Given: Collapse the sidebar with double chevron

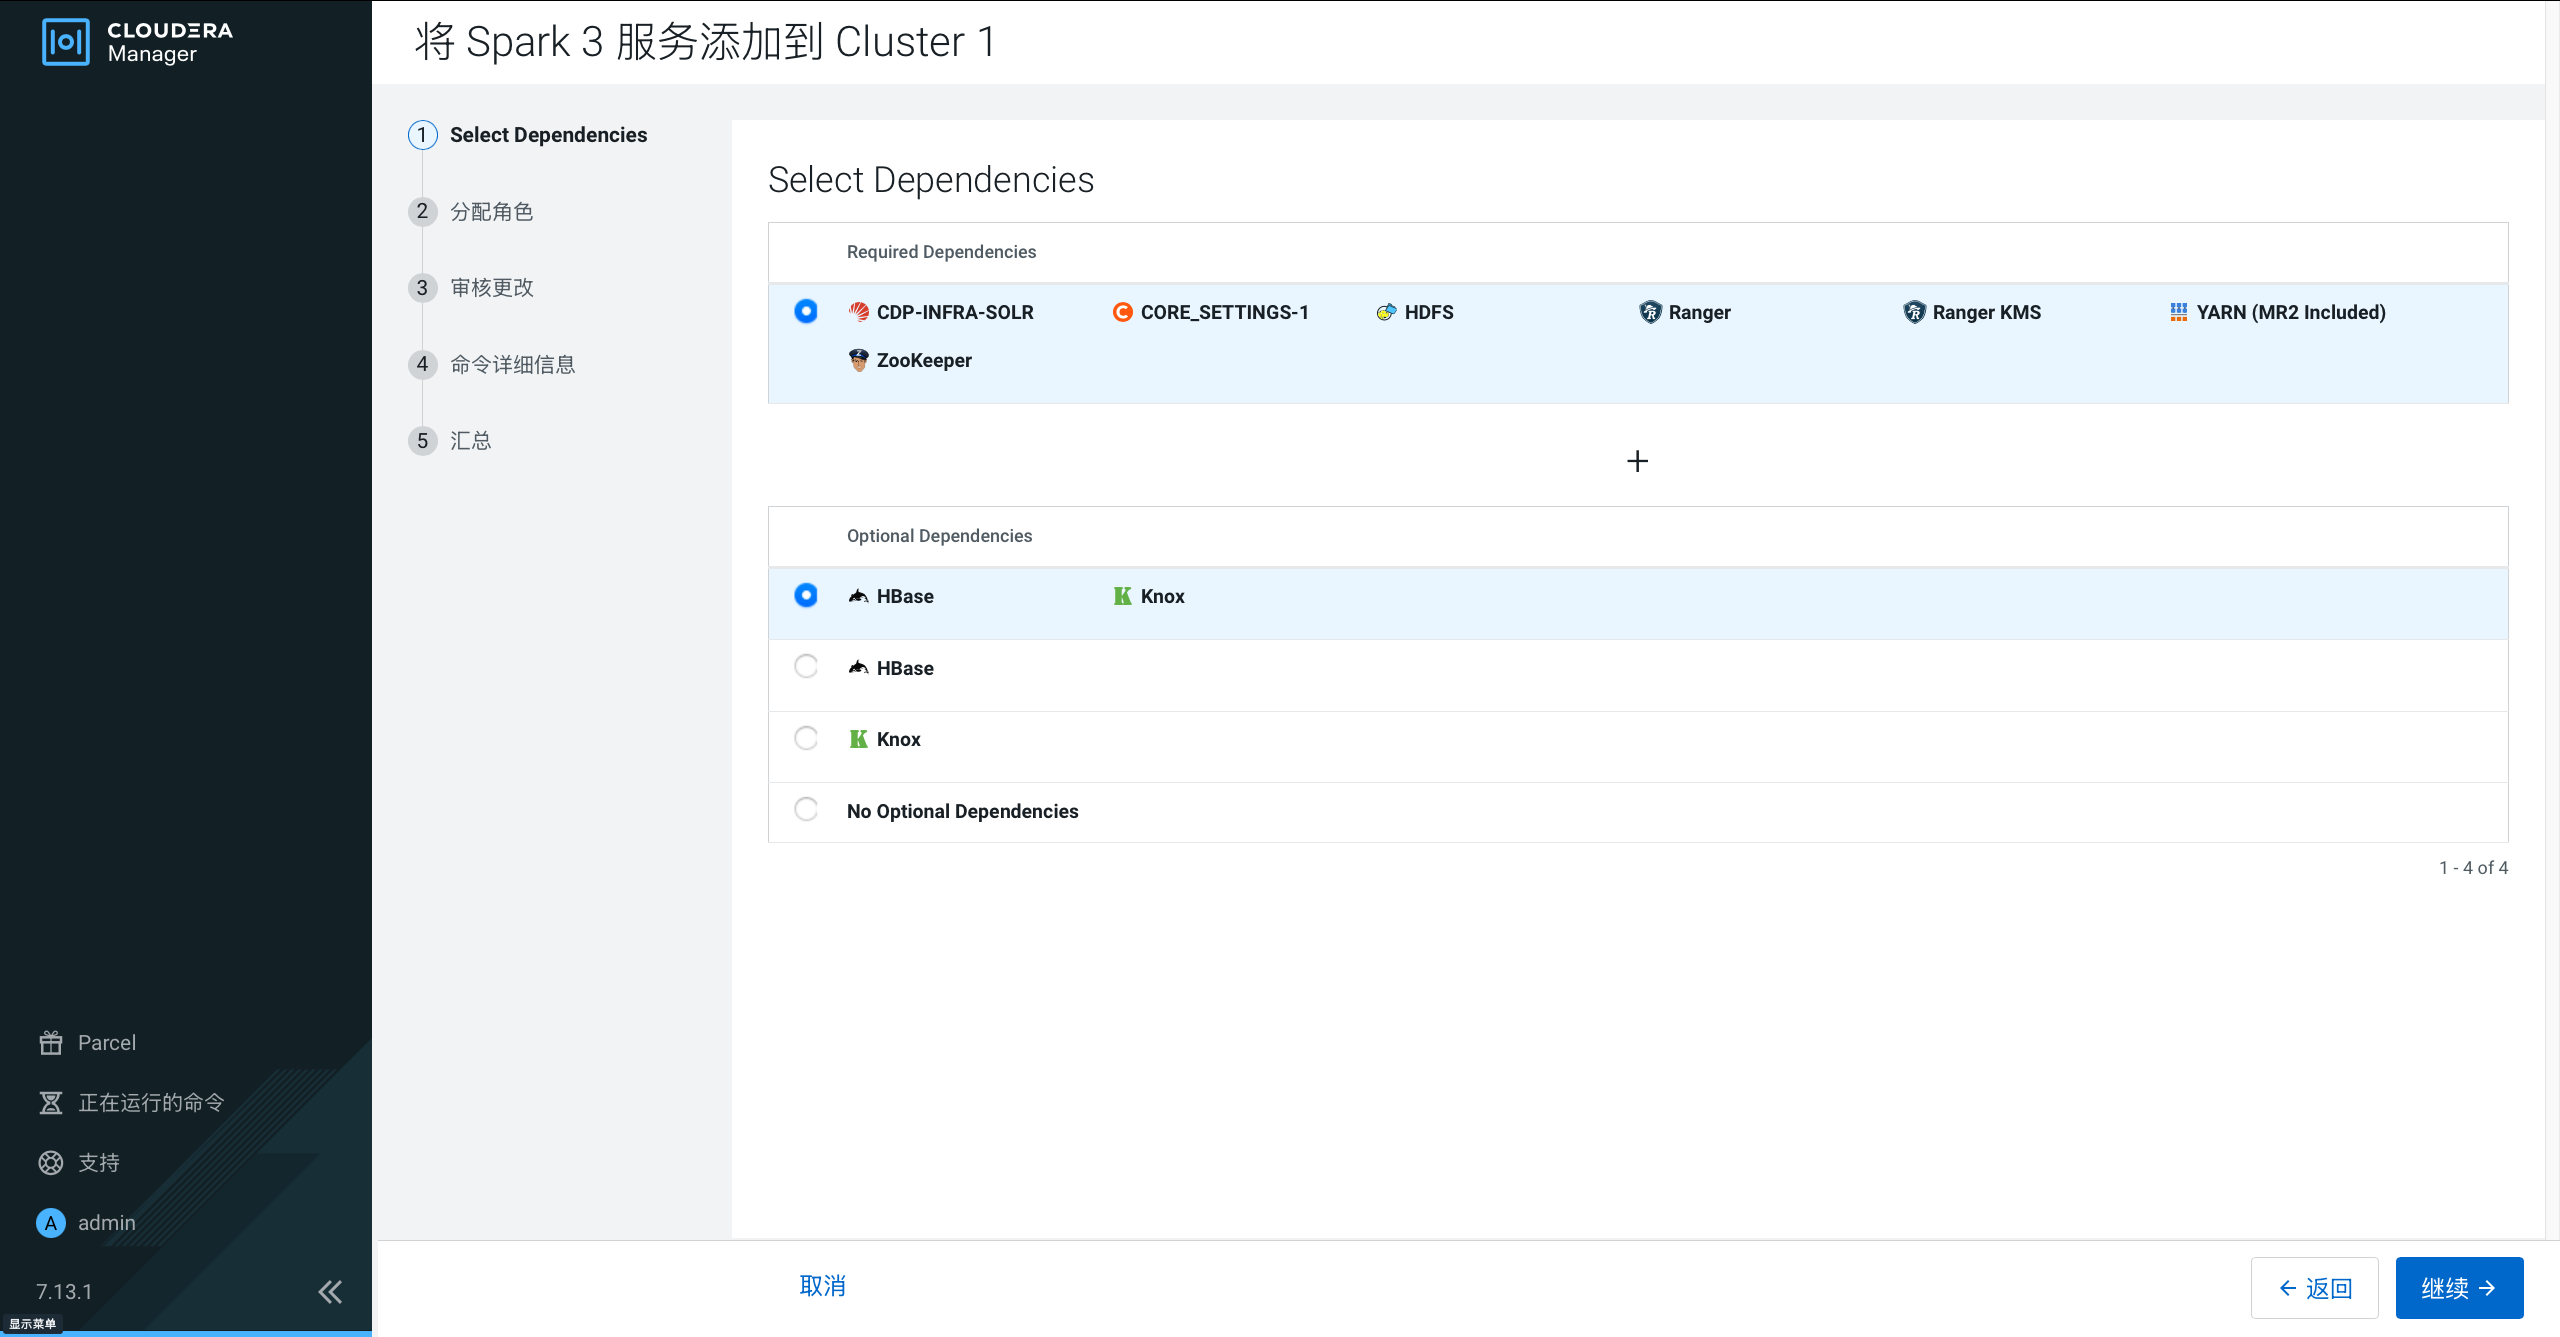Looking at the screenshot, I should click(330, 1292).
